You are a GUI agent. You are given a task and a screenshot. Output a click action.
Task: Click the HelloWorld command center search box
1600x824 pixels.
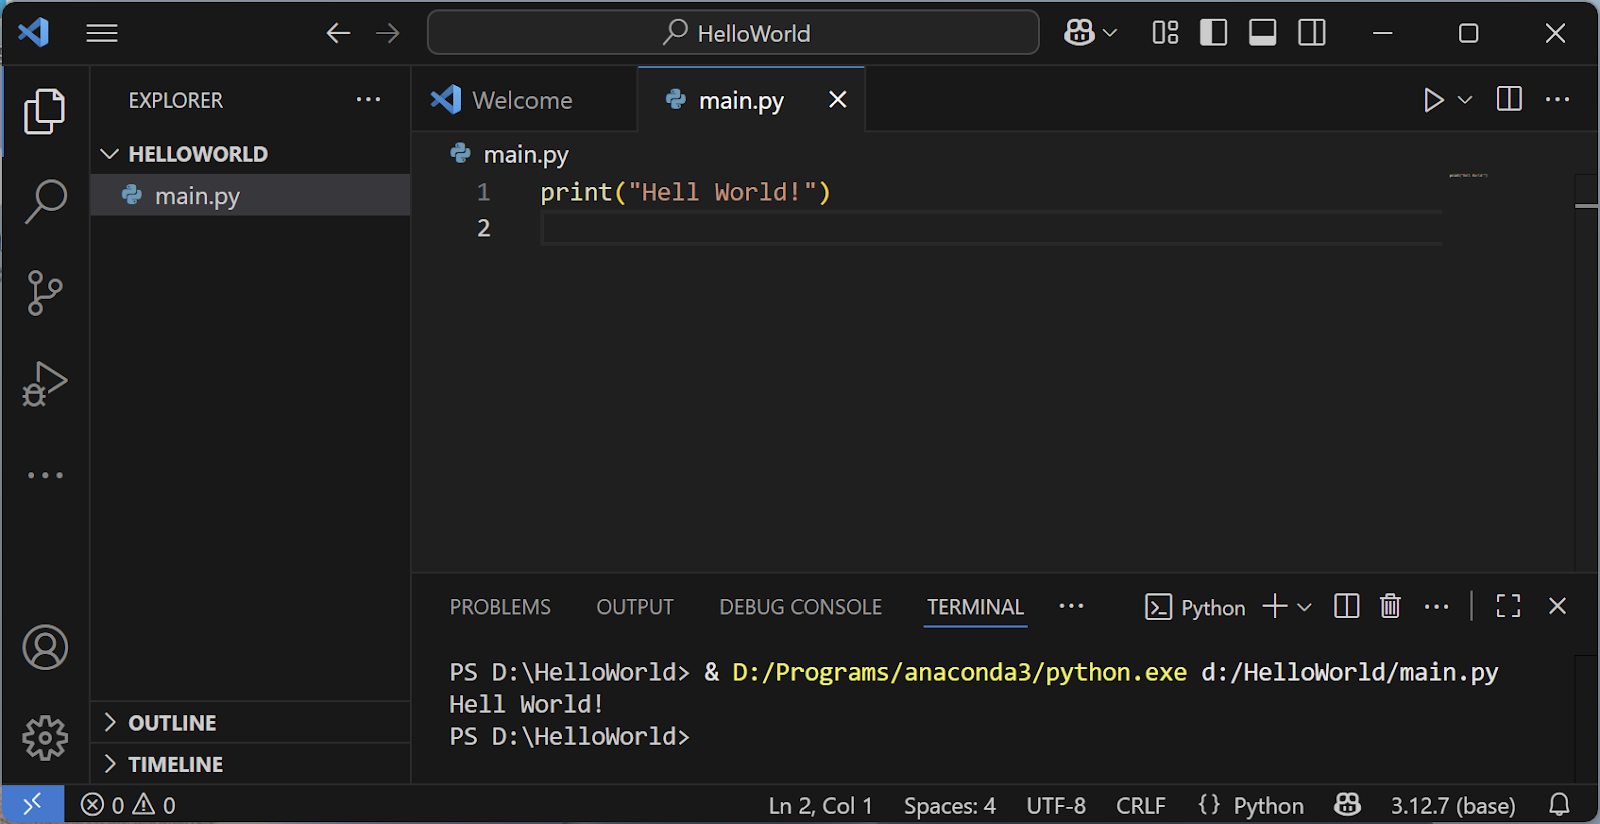click(x=733, y=33)
